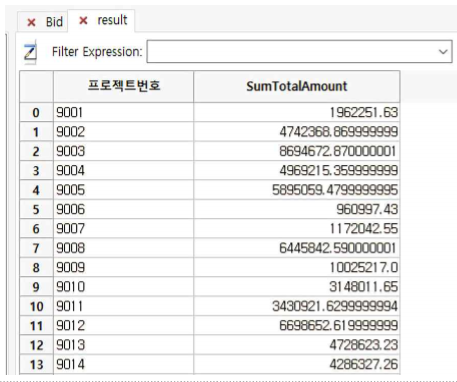Click project number cell 9001

pos(123,112)
